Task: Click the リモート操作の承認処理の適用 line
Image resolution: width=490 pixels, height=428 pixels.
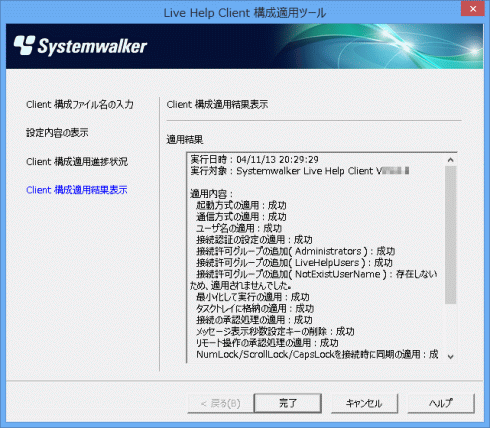Action: point(267,343)
